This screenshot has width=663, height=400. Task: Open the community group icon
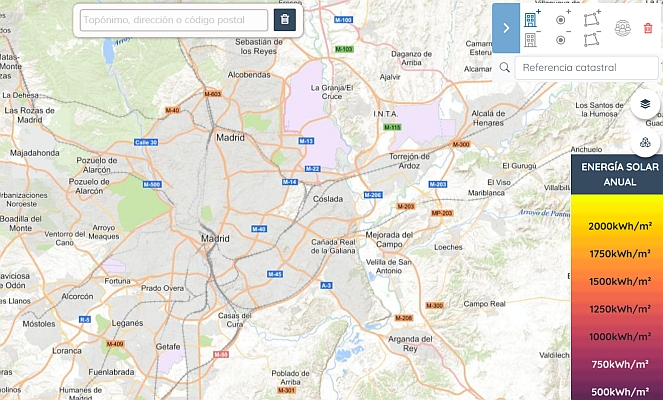click(622, 28)
